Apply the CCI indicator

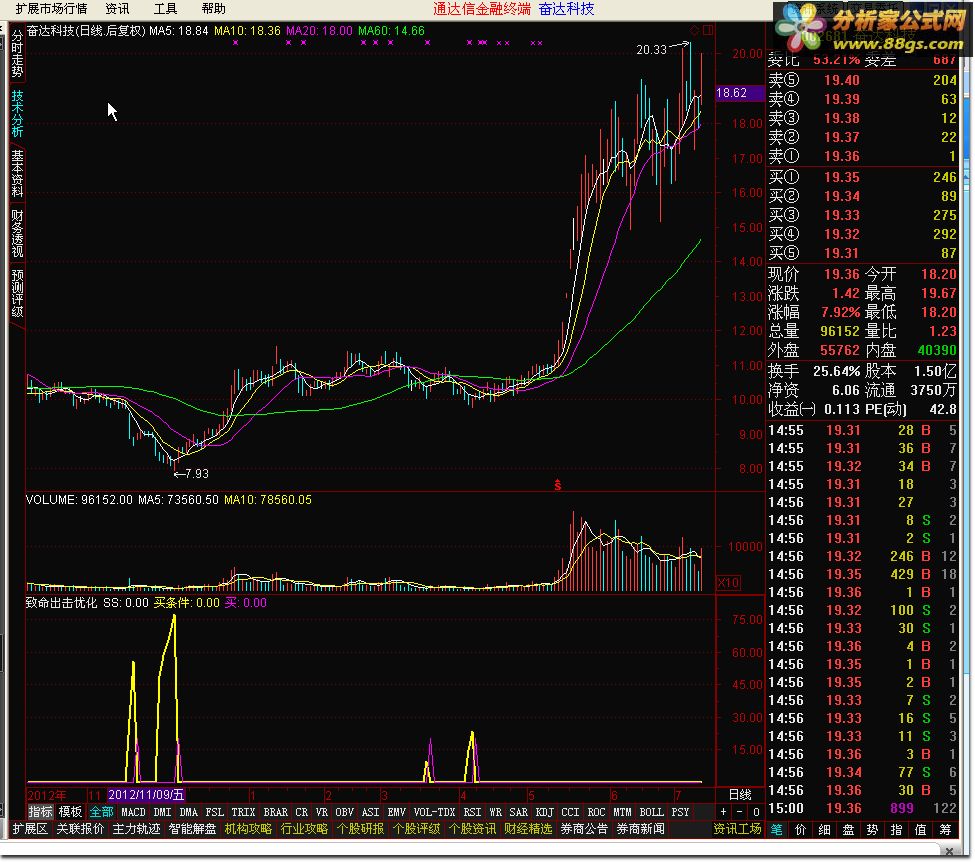coord(570,812)
